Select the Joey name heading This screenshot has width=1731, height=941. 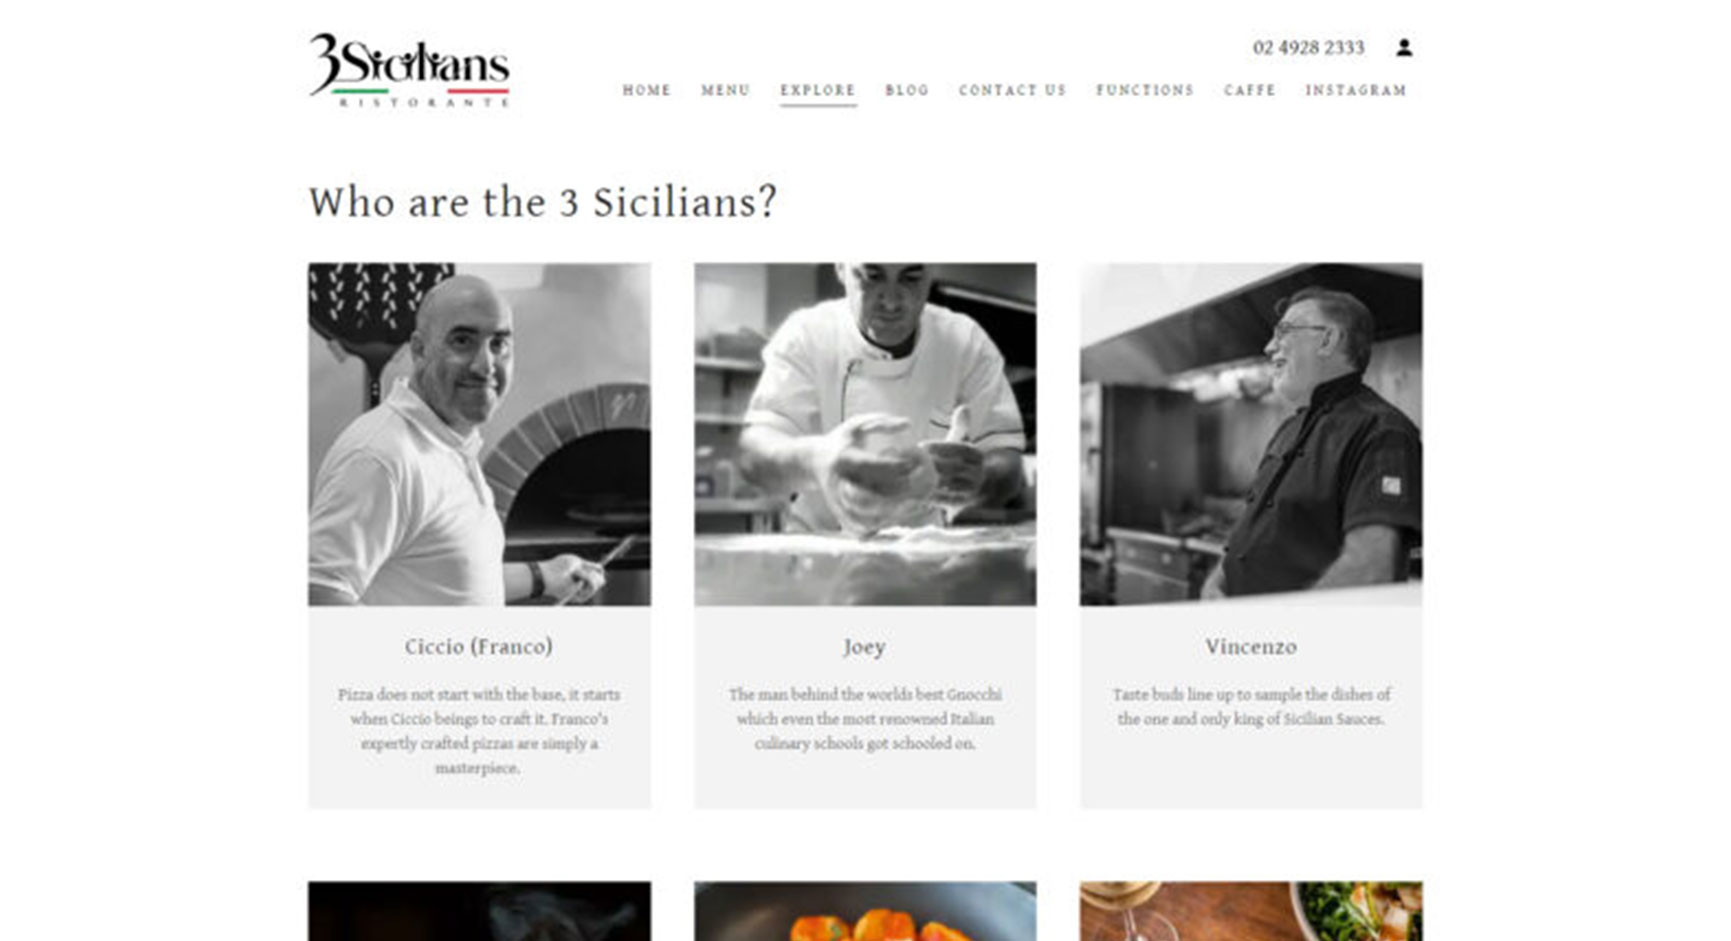click(864, 647)
